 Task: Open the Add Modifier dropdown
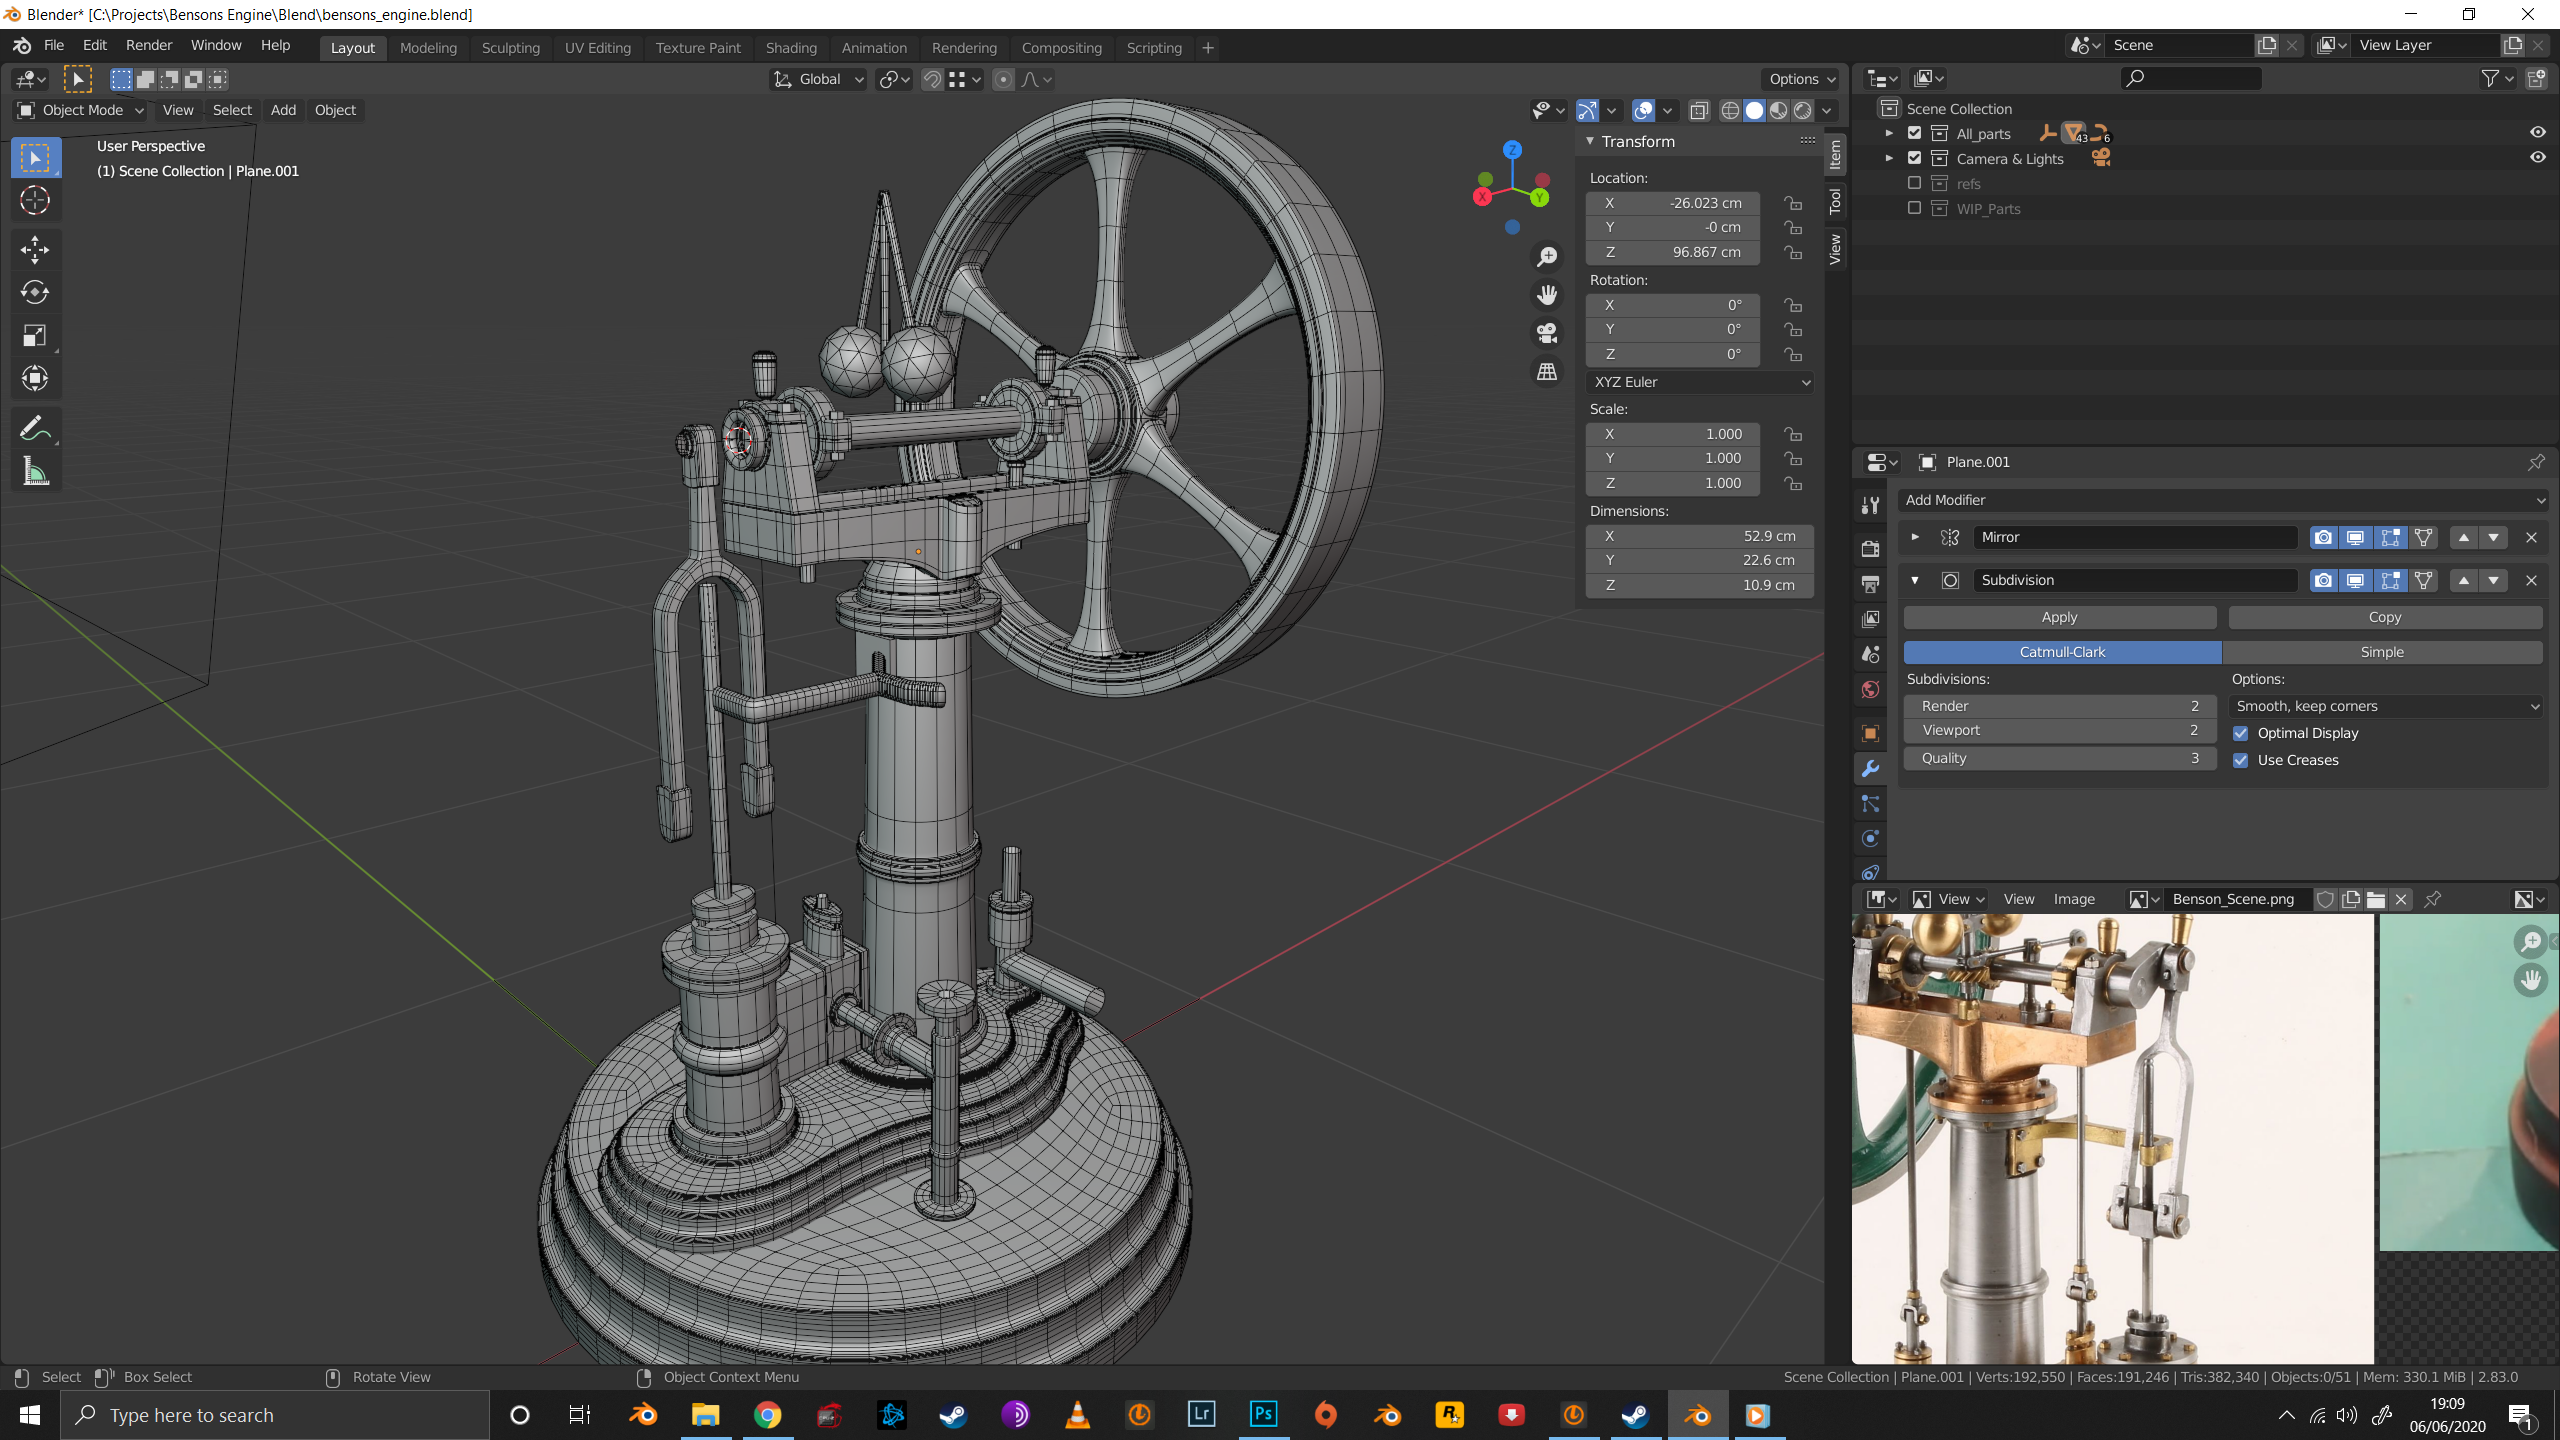point(2222,500)
